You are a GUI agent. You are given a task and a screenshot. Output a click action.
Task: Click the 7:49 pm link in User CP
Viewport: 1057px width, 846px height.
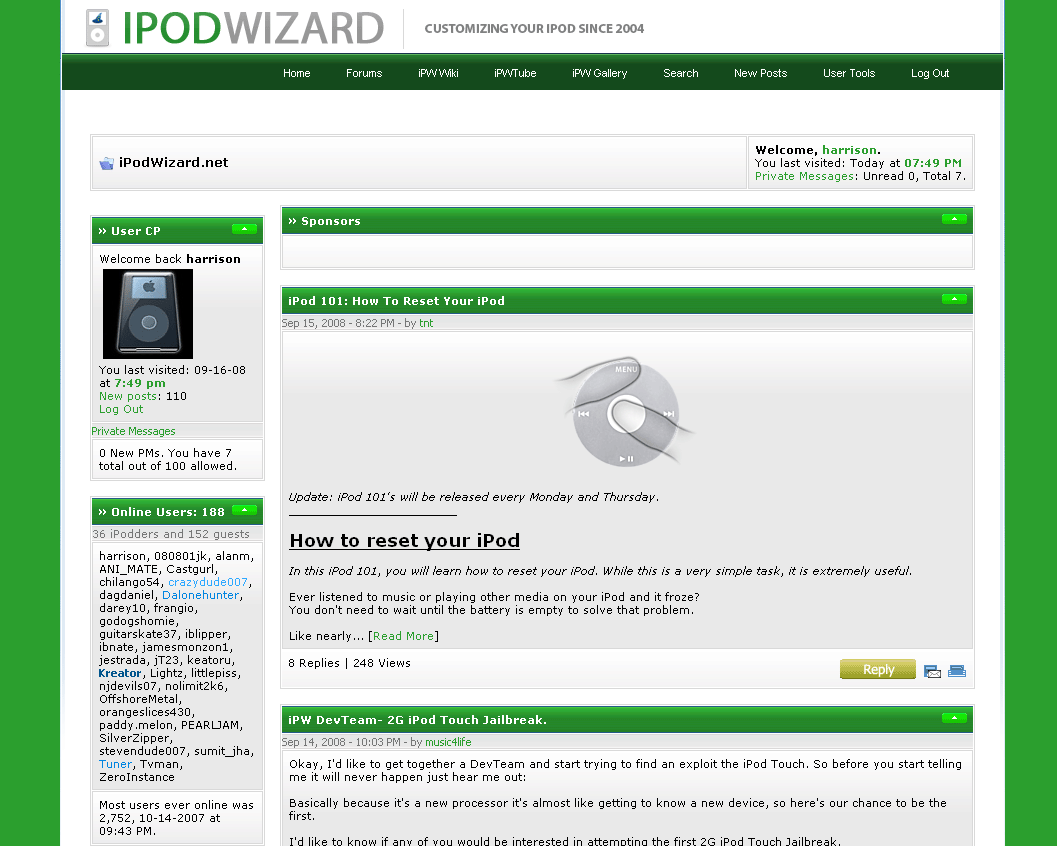(140, 383)
